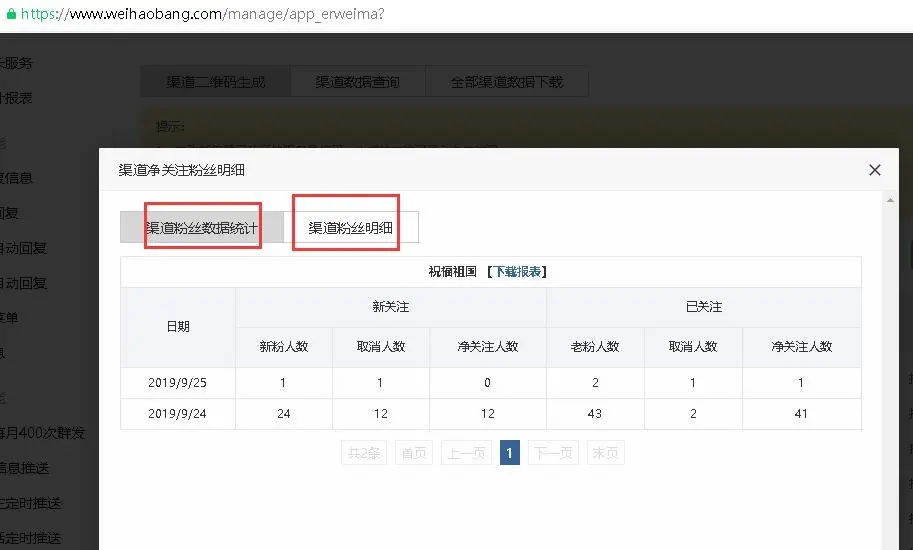Image resolution: width=913 pixels, height=550 pixels.
Task: Click the 已关注 group header
Action: [x=704, y=307]
